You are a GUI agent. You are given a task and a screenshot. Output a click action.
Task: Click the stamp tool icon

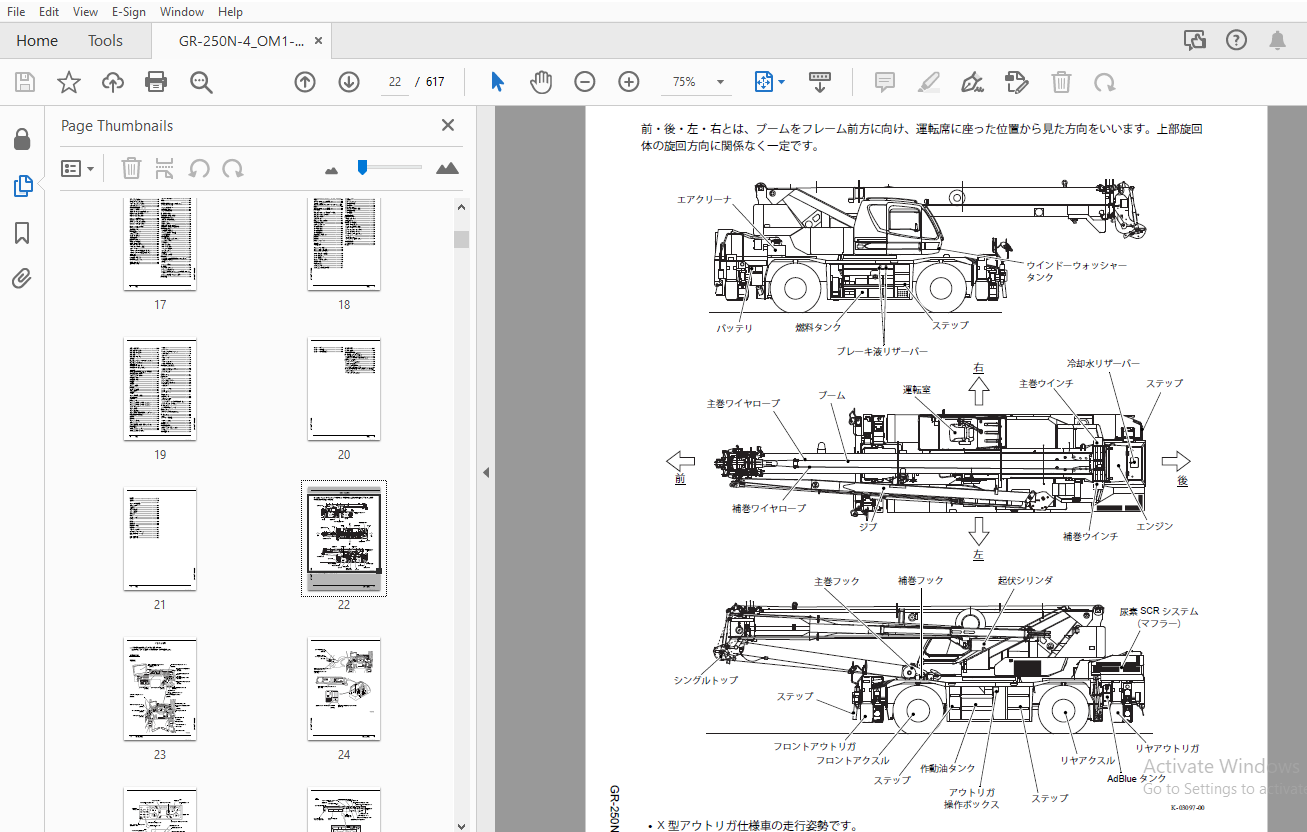click(1017, 82)
